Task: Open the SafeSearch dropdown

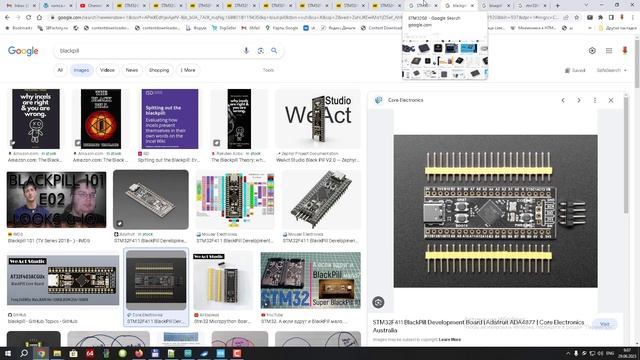Action: pos(611,70)
